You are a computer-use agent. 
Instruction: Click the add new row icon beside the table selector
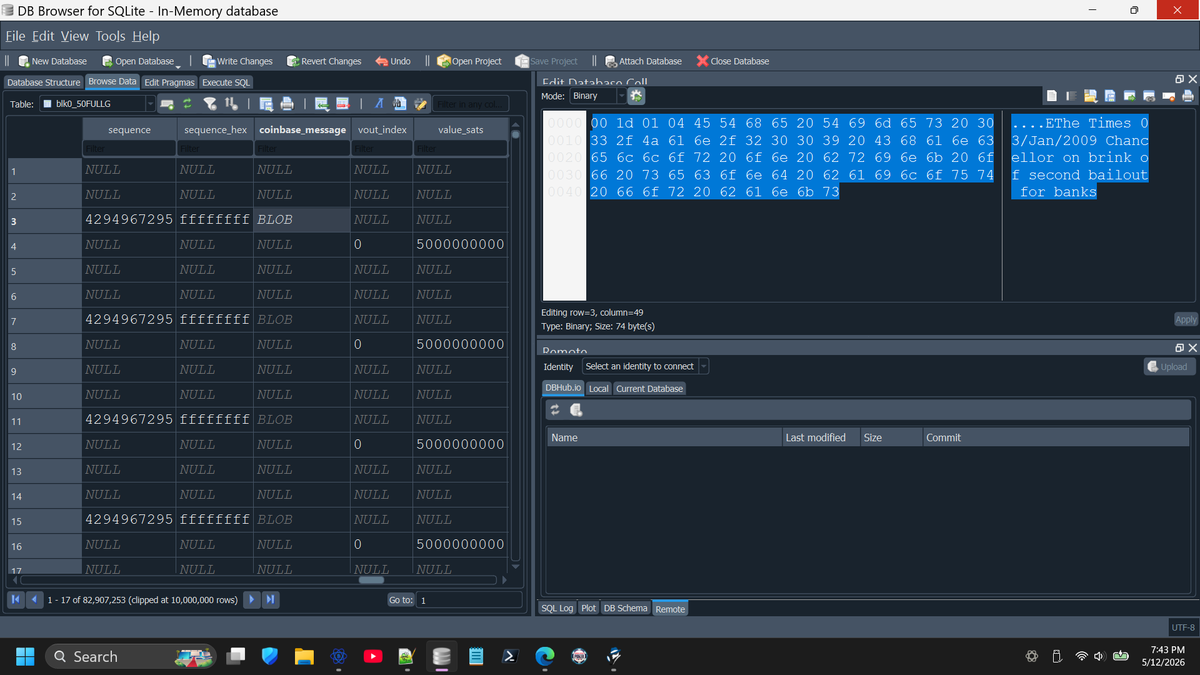[167, 104]
